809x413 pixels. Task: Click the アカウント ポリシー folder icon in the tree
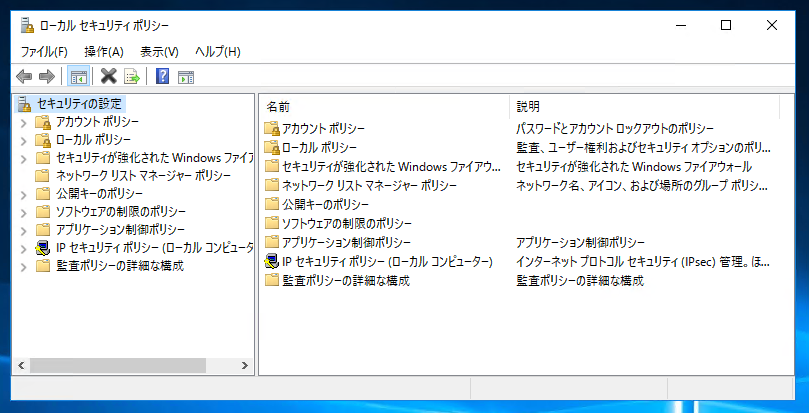43,122
